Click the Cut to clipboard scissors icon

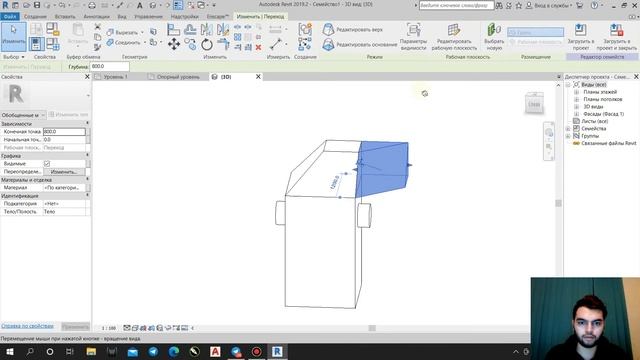coord(98,27)
